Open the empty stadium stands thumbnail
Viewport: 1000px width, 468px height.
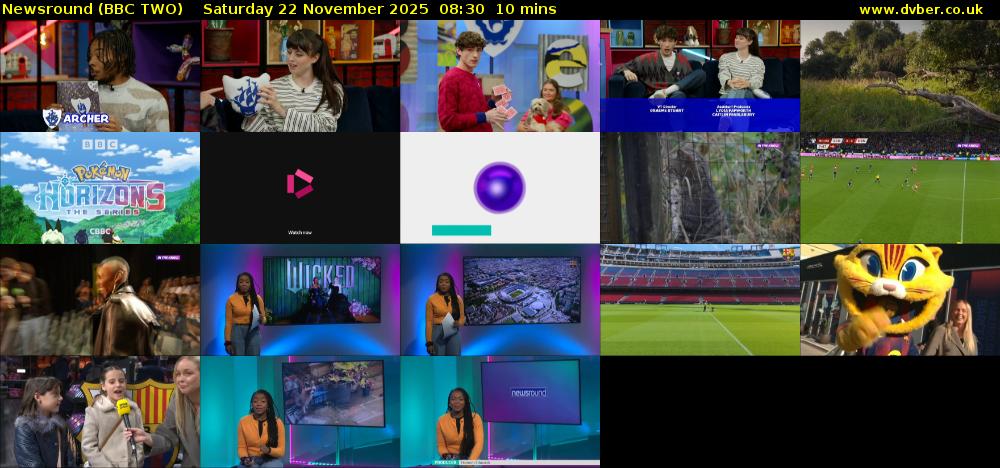(700, 300)
